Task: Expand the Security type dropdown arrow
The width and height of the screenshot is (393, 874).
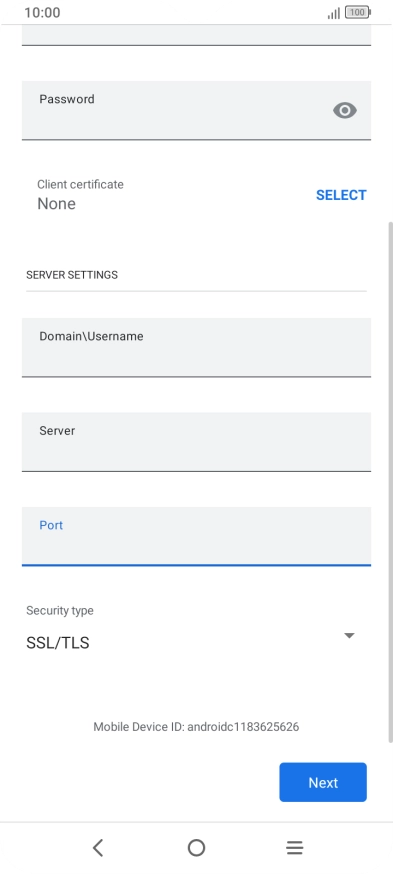Action: (x=349, y=635)
